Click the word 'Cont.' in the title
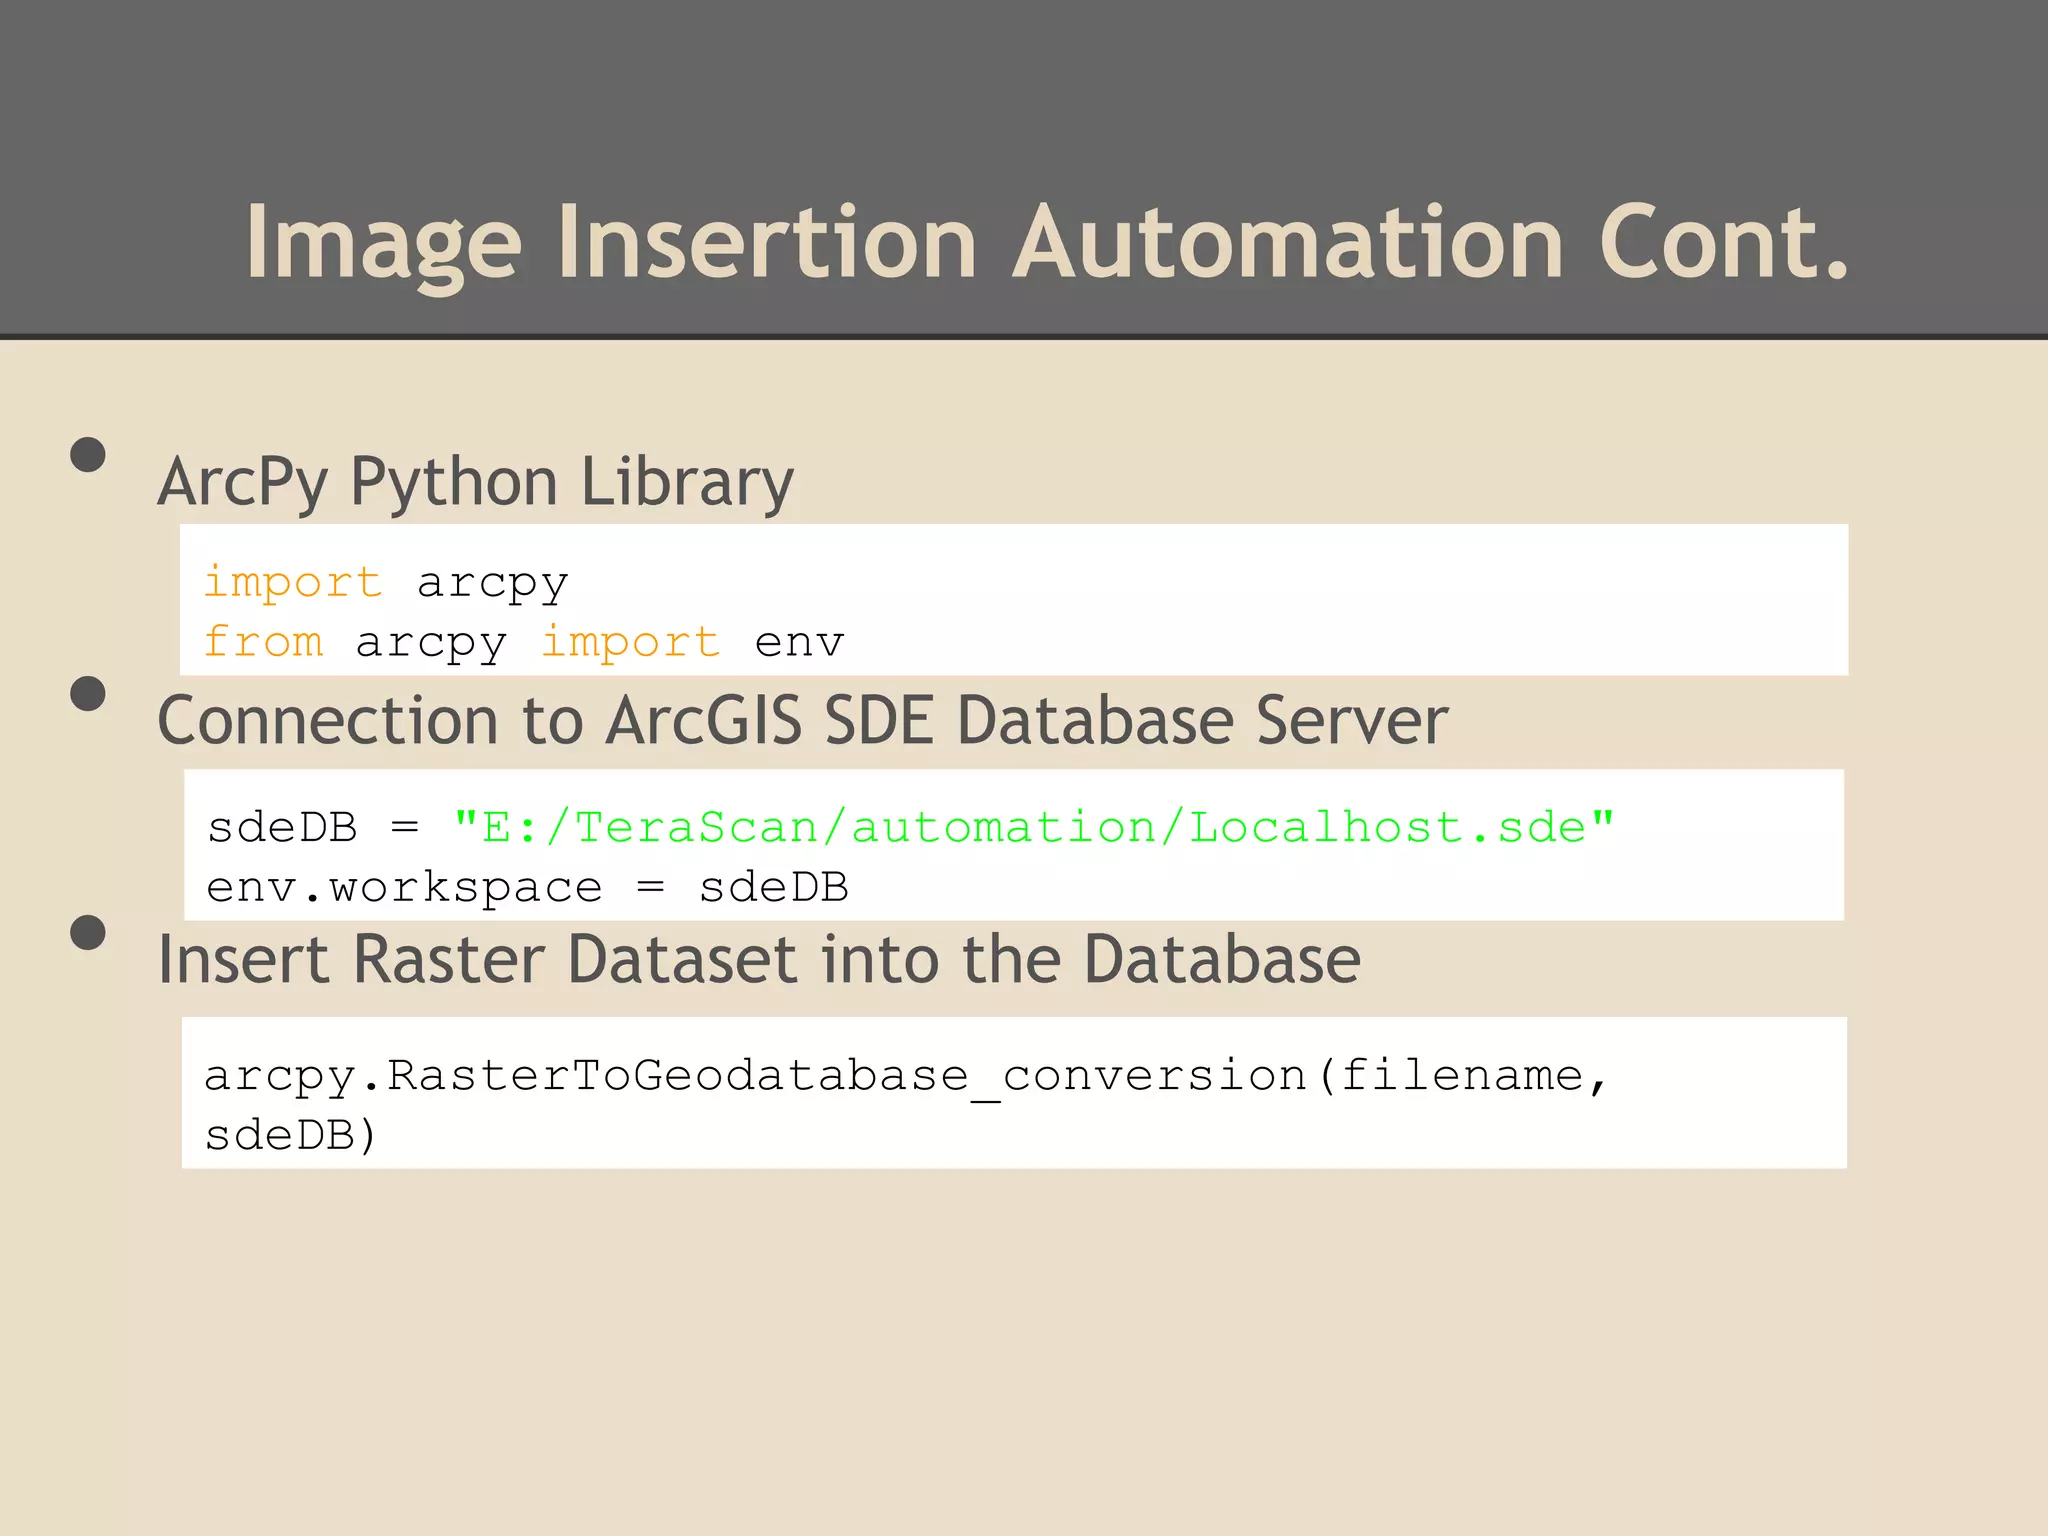 point(1725,242)
